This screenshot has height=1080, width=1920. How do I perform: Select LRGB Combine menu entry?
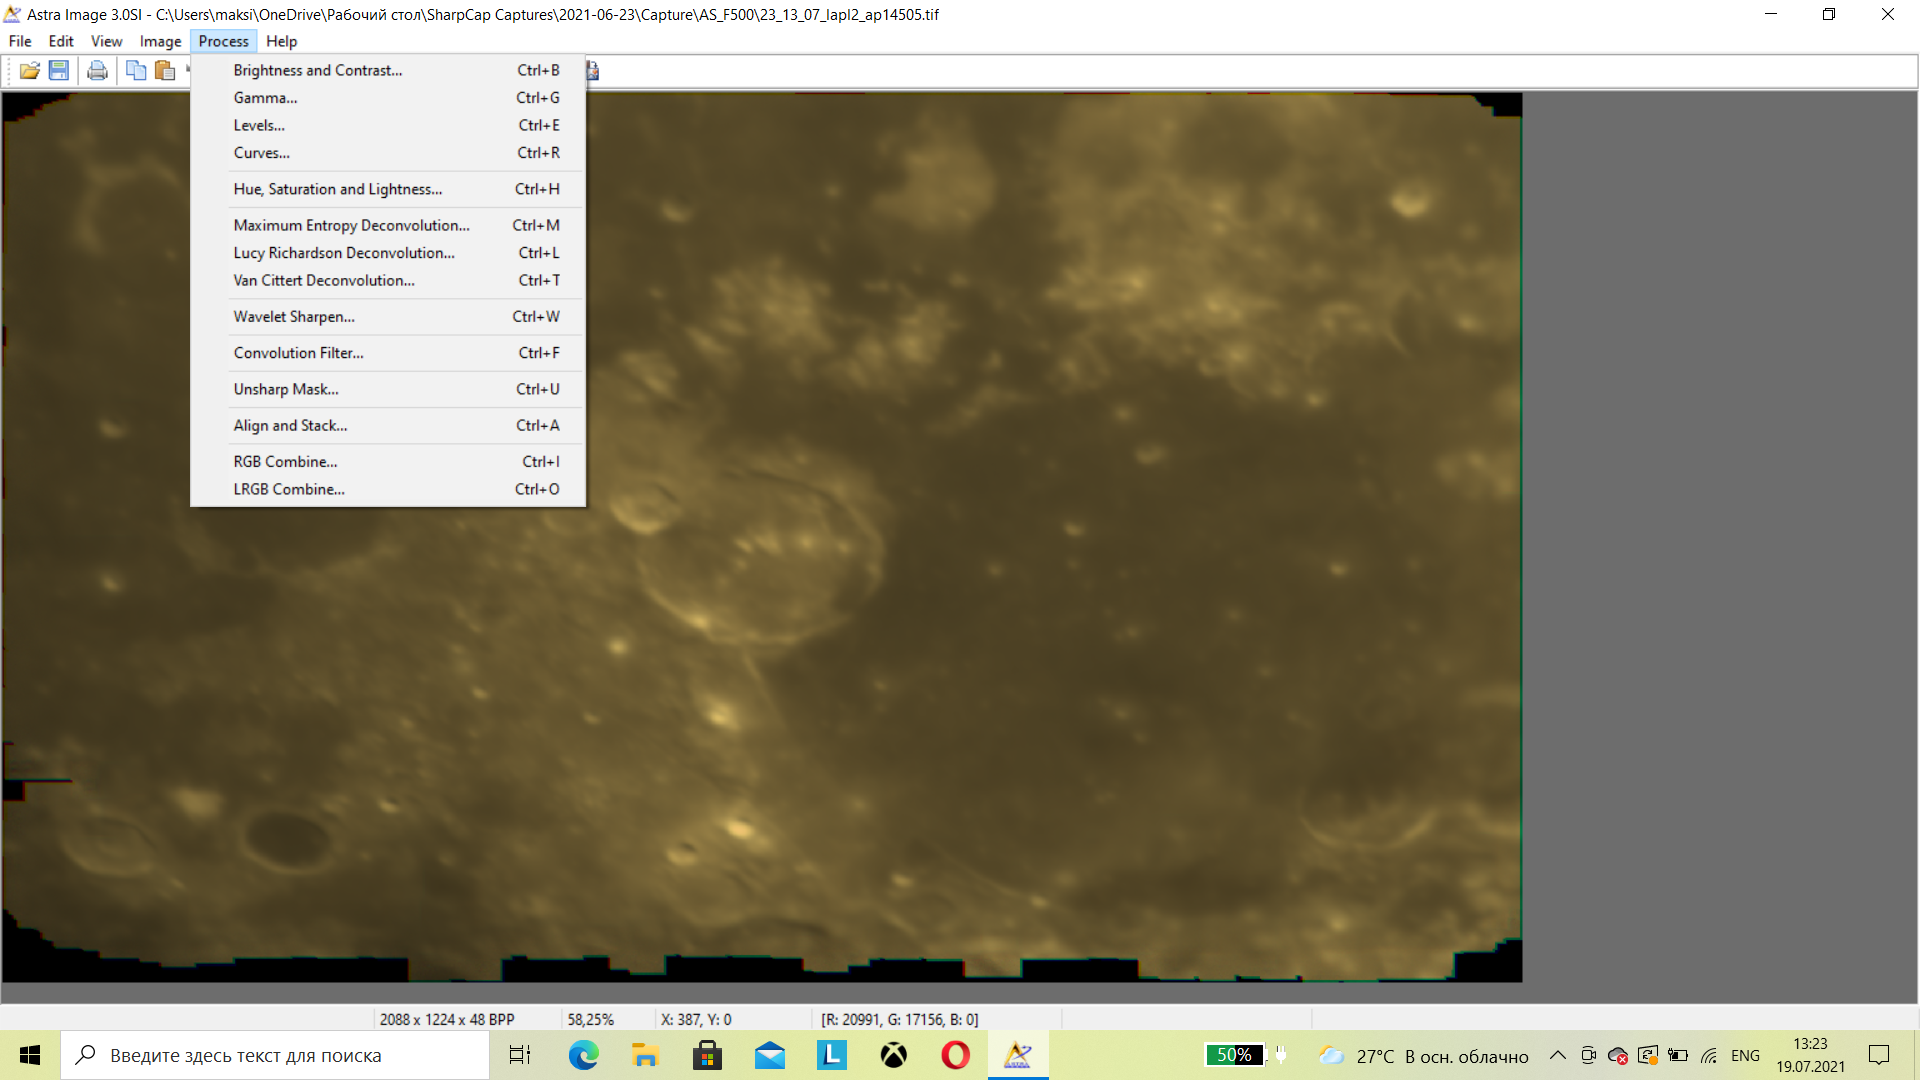289,489
